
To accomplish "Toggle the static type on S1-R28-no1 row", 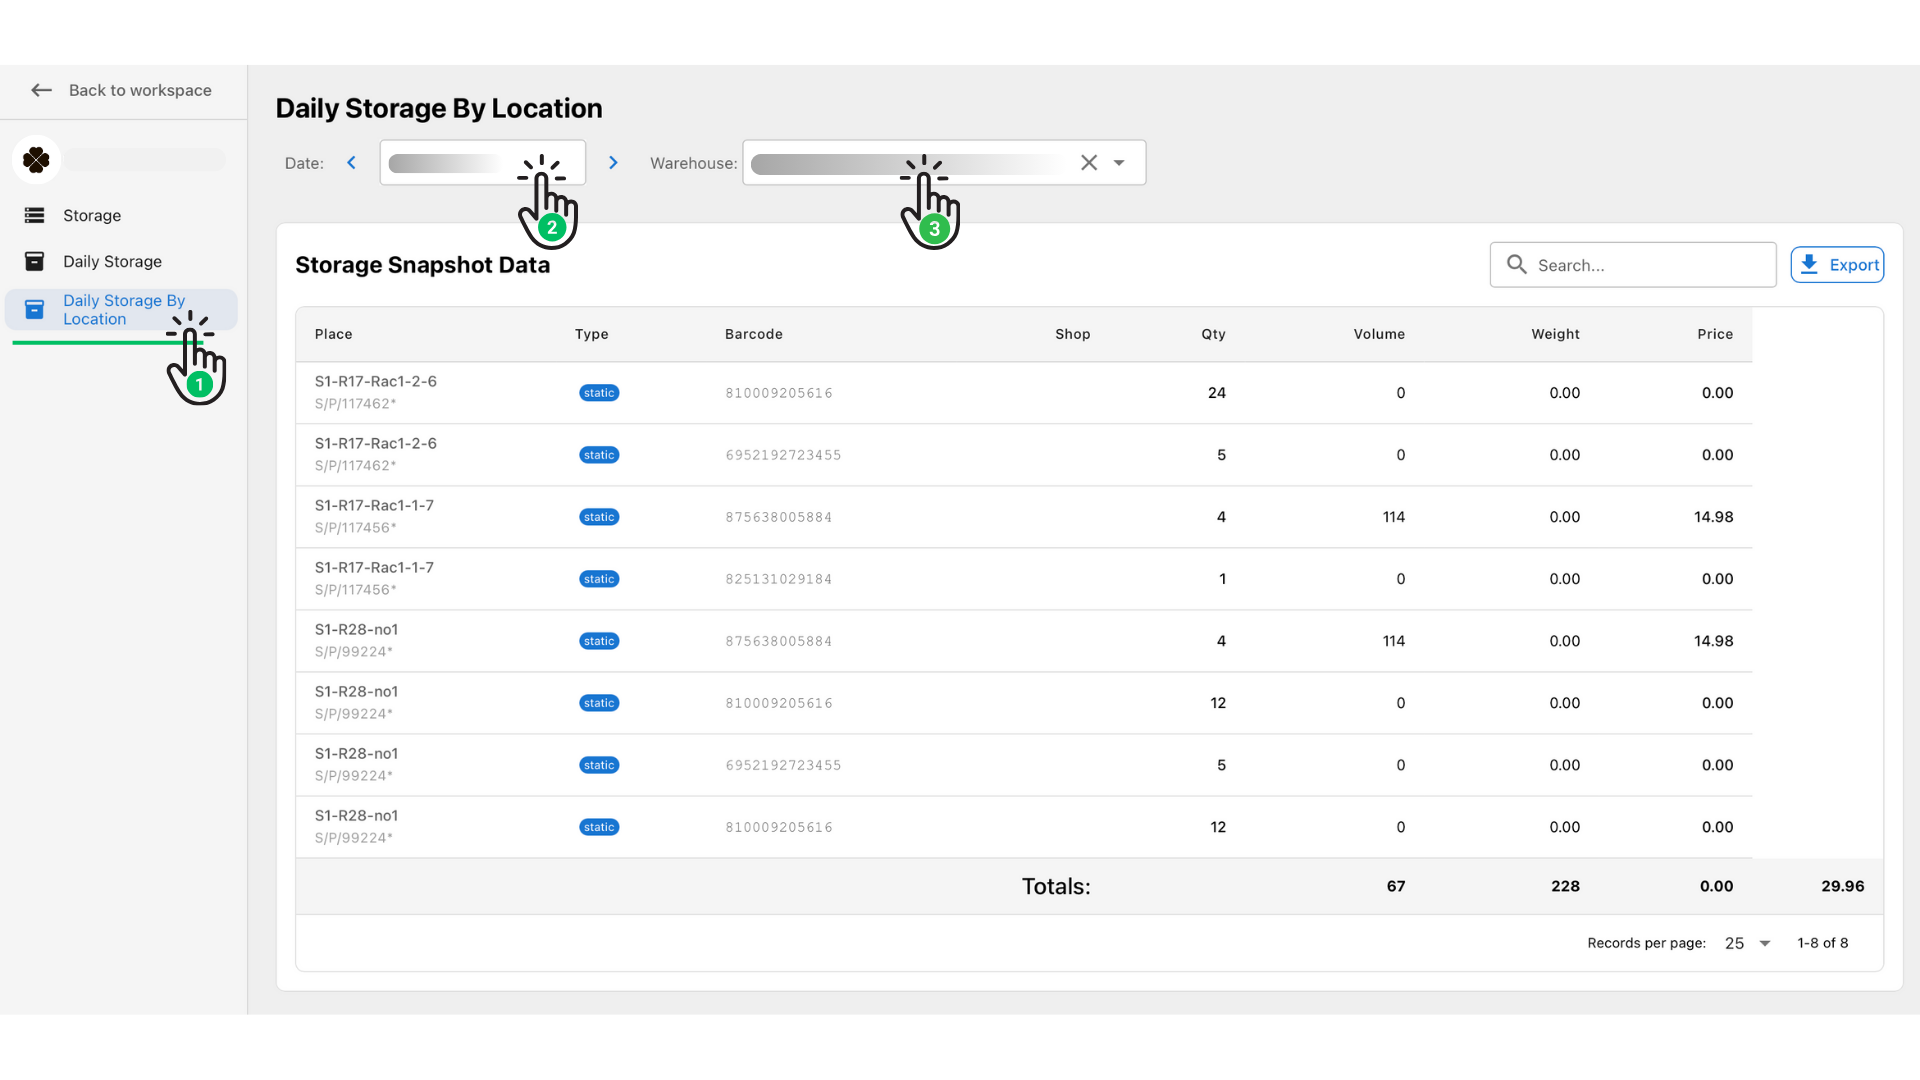I will (598, 641).
